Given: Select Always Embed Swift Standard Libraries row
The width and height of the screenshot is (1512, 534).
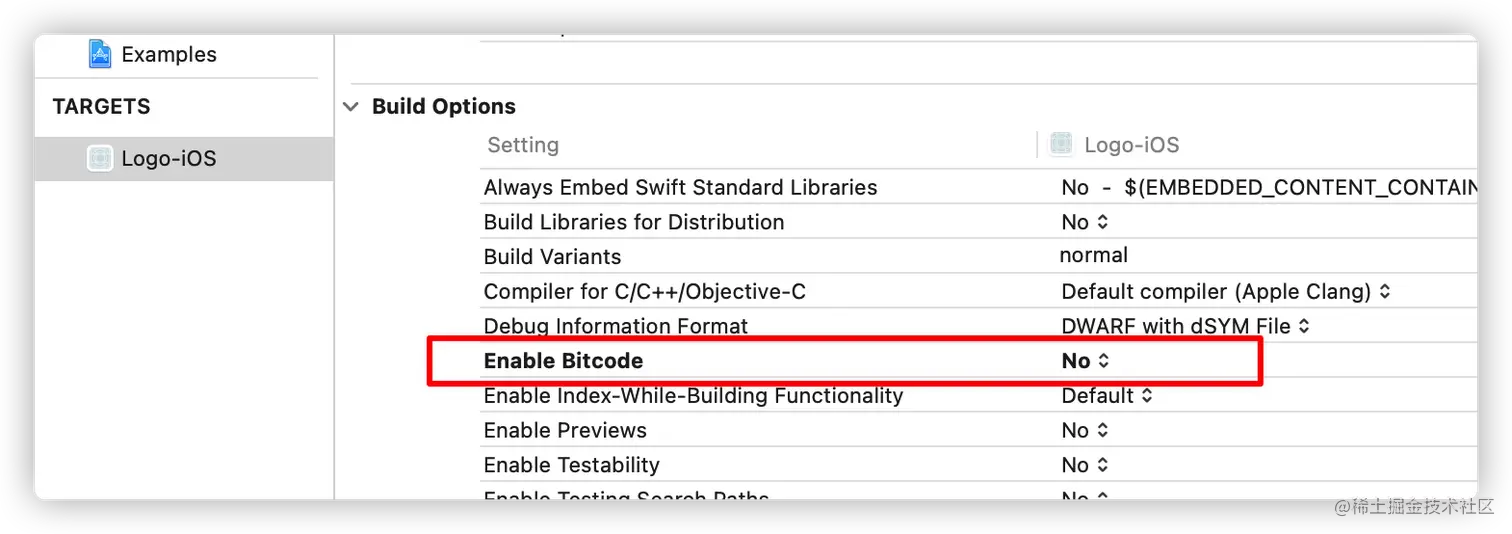Looking at the screenshot, I should tap(980, 187).
